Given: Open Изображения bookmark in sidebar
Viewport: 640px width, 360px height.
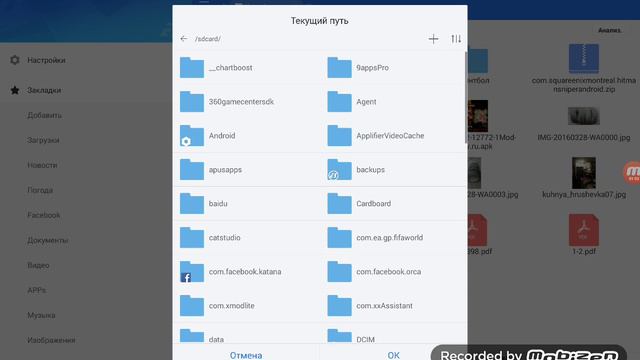Looking at the screenshot, I should 51,340.
